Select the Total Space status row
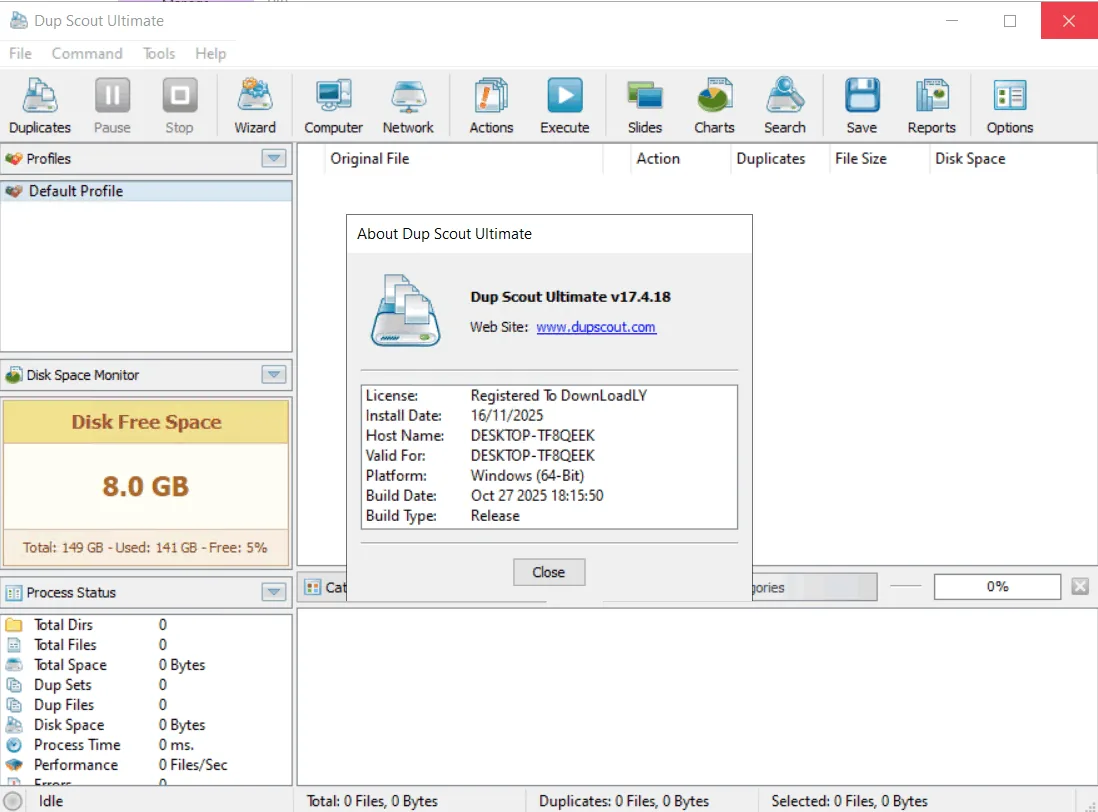 tap(146, 665)
